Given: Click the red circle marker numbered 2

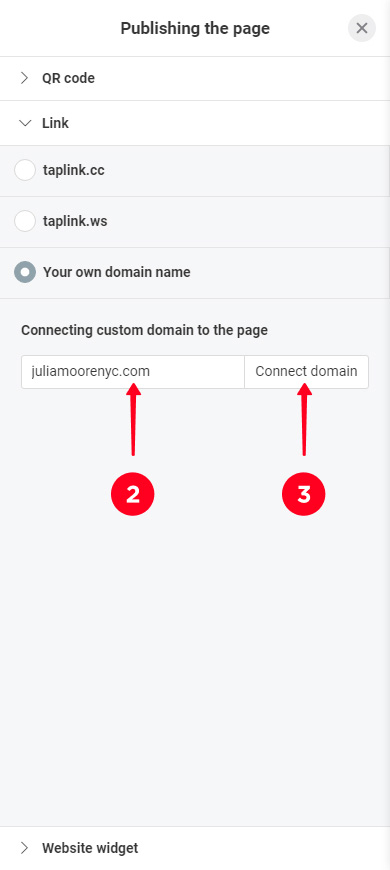Looking at the screenshot, I should point(133,494).
